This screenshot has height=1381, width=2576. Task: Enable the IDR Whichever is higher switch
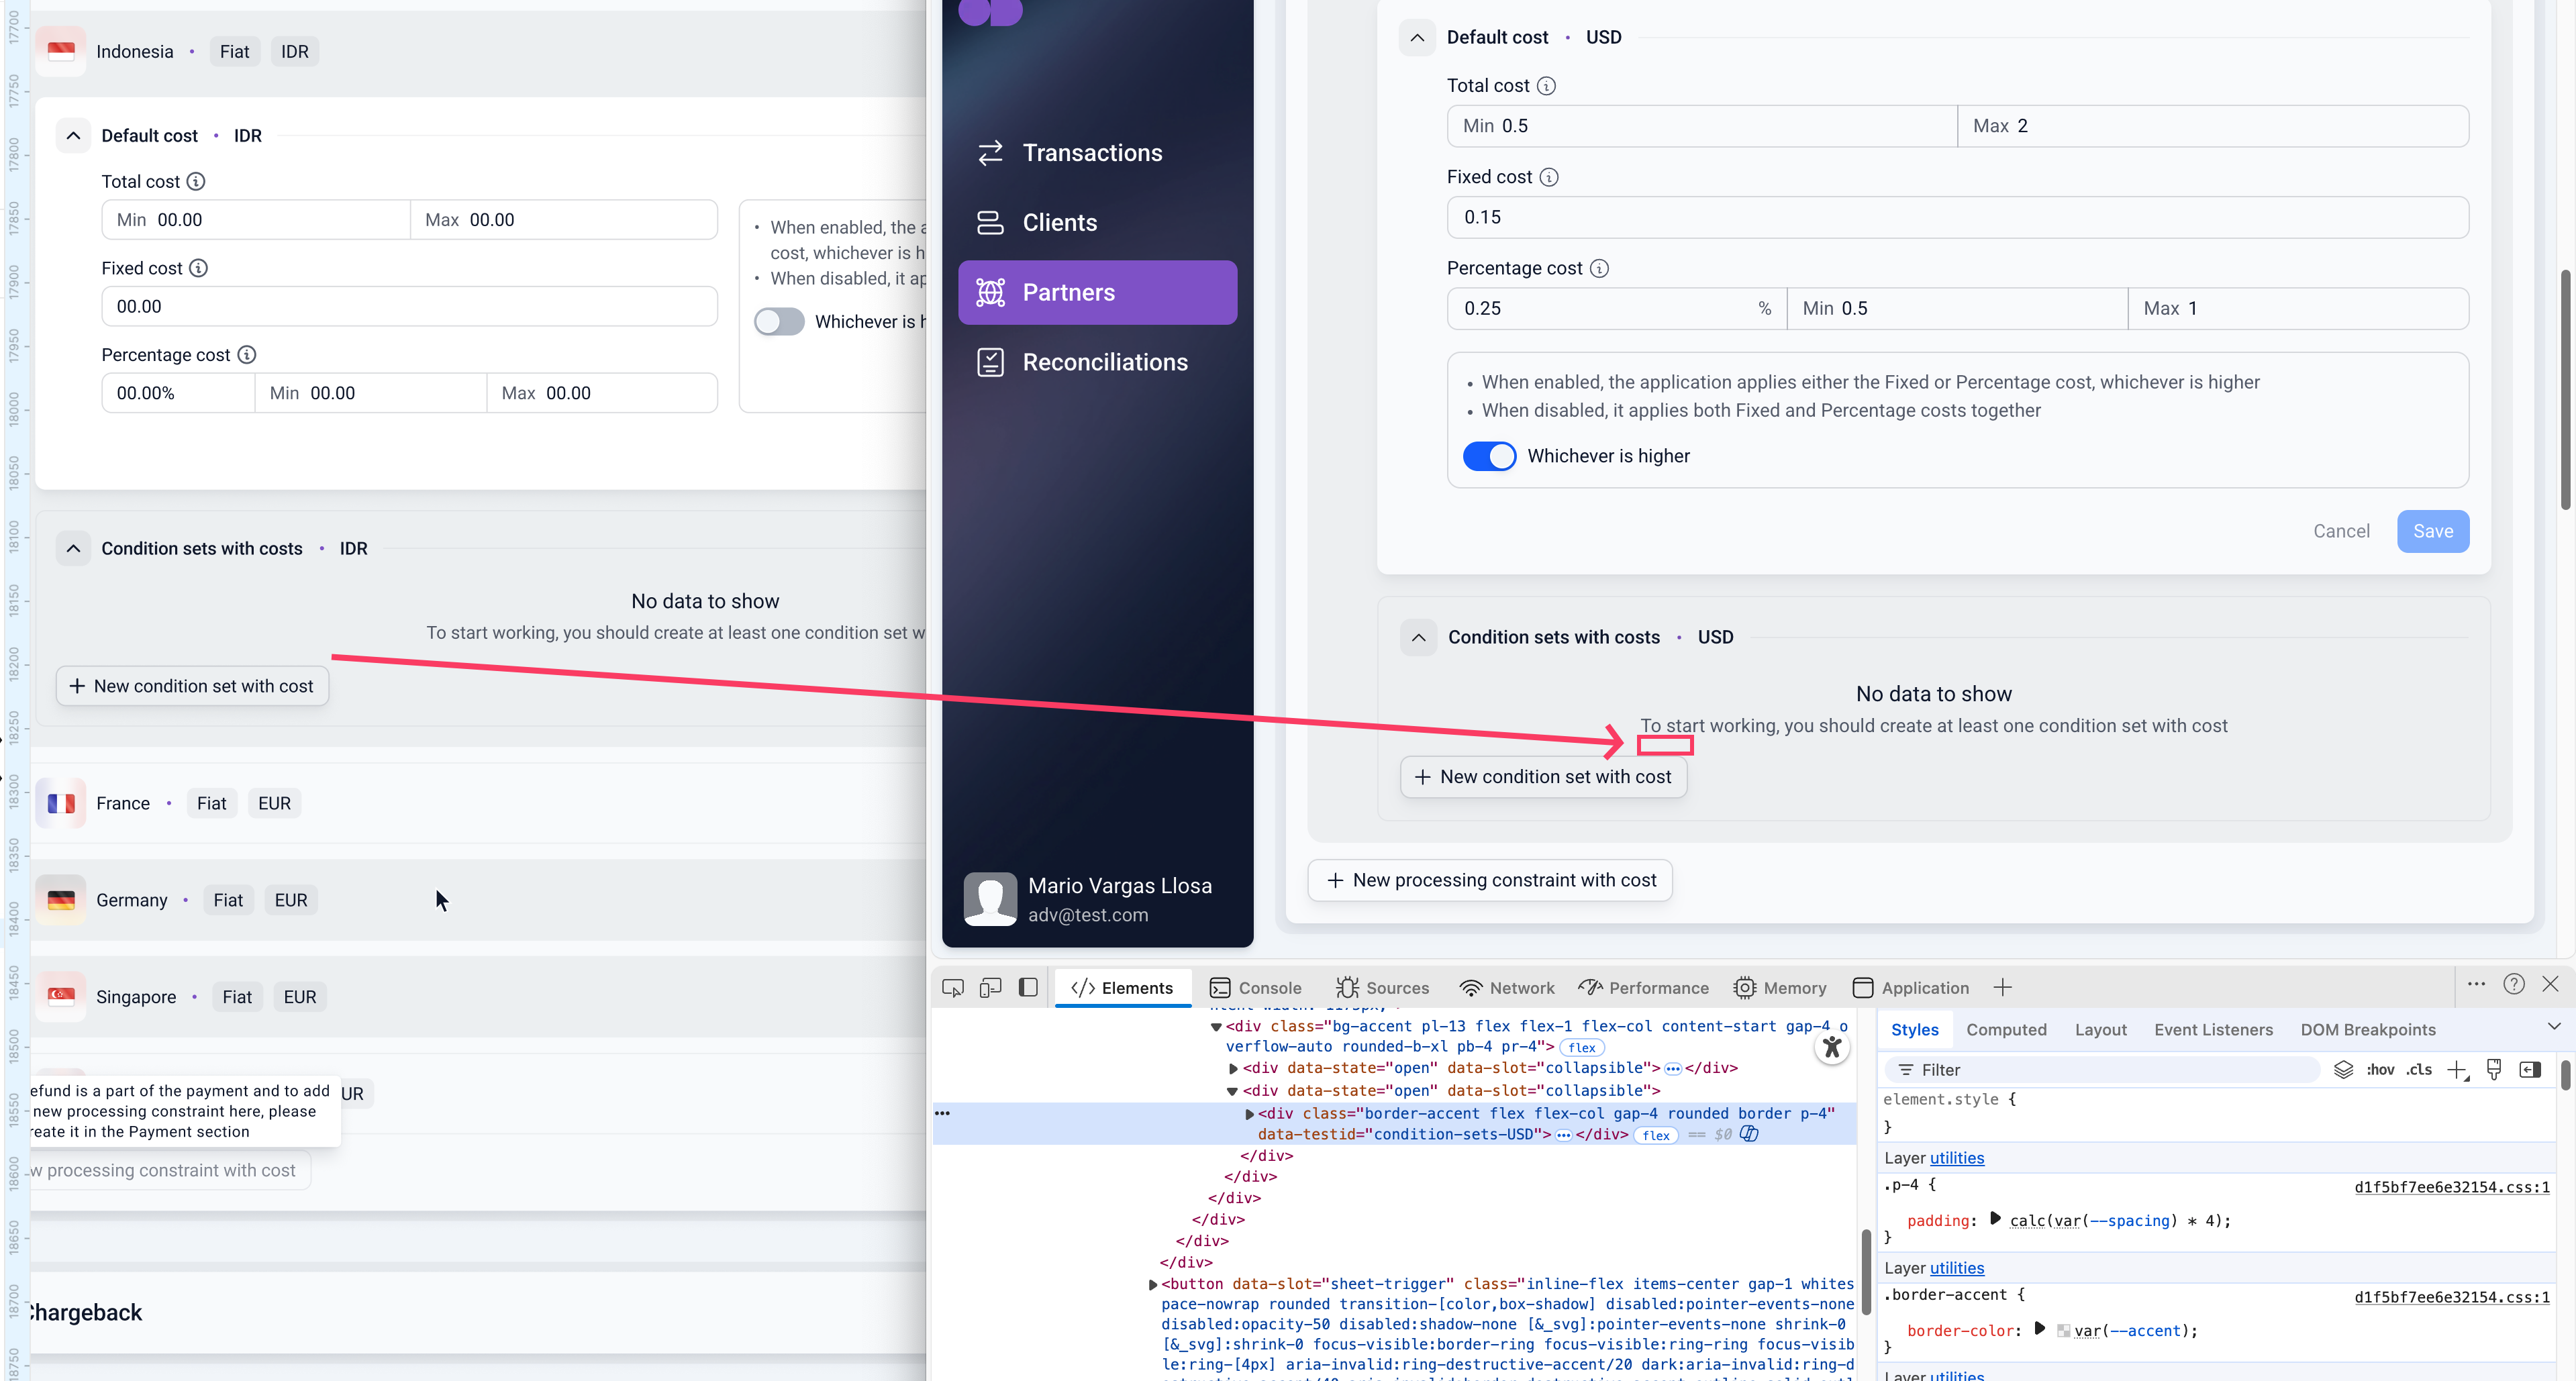[779, 321]
